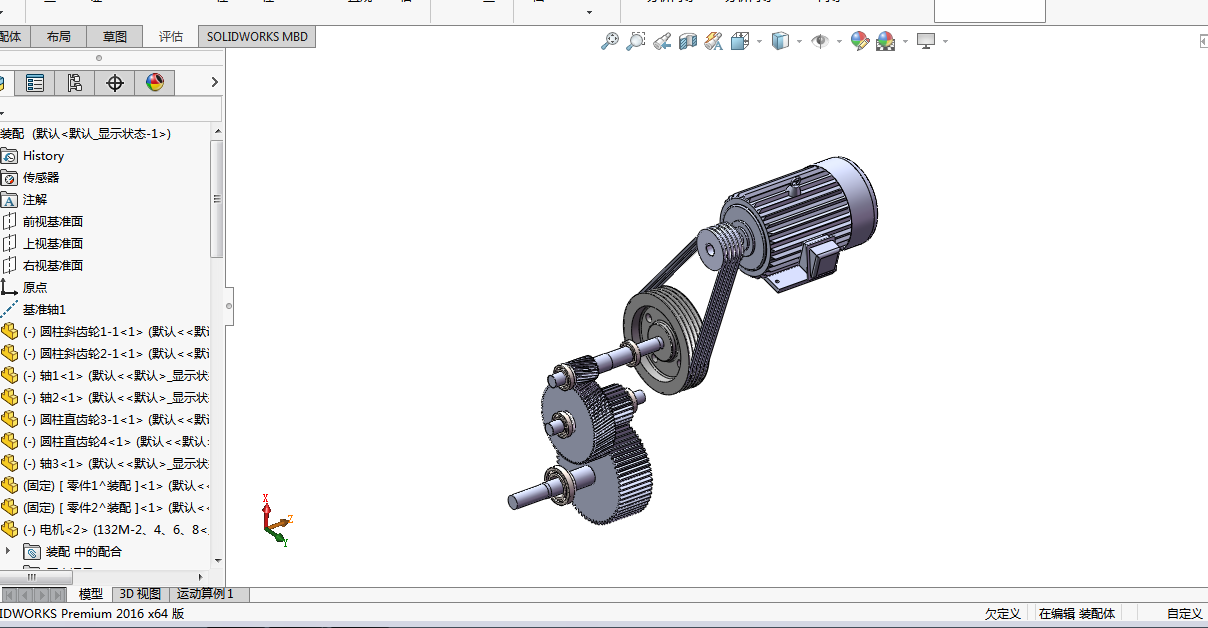
Task: Open the 评估 ribbon tab
Action: (x=171, y=37)
